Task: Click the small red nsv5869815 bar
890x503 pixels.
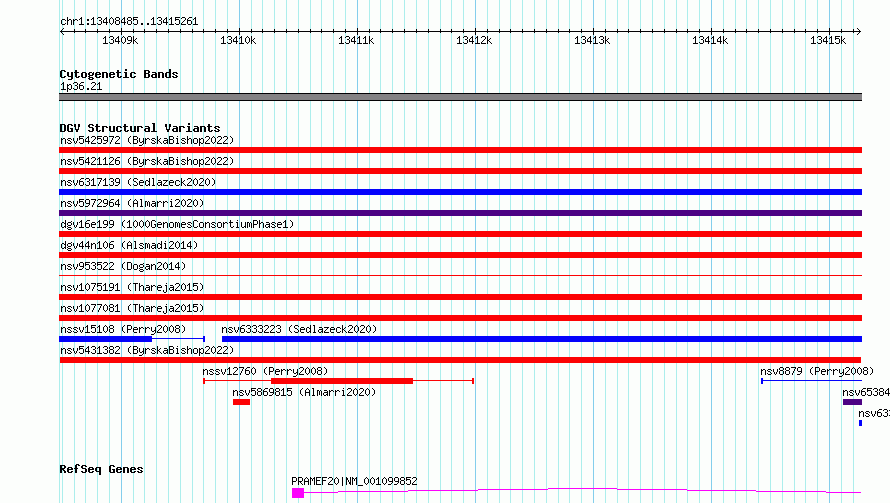Action: click(241, 402)
